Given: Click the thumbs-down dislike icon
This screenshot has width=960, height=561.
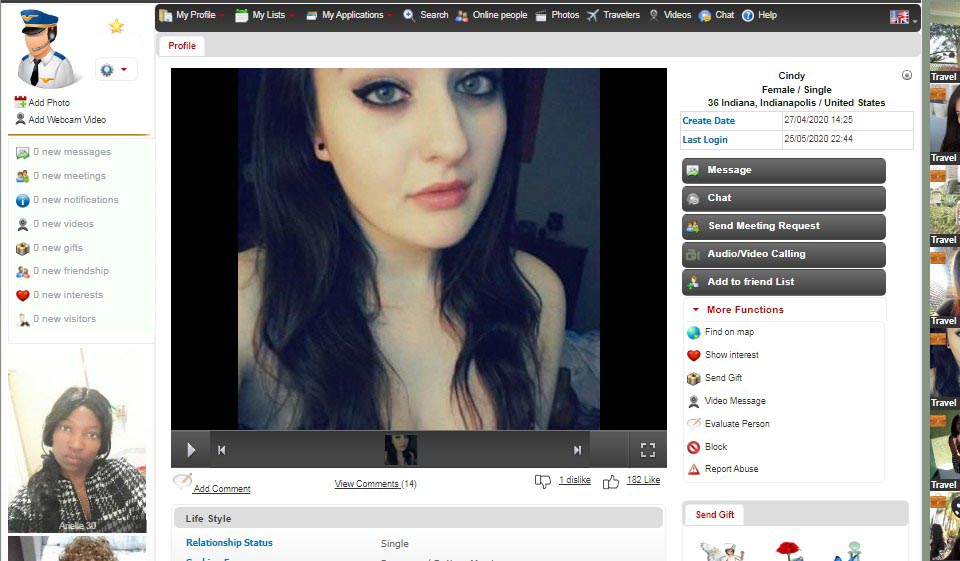Looking at the screenshot, I should pos(543,481).
